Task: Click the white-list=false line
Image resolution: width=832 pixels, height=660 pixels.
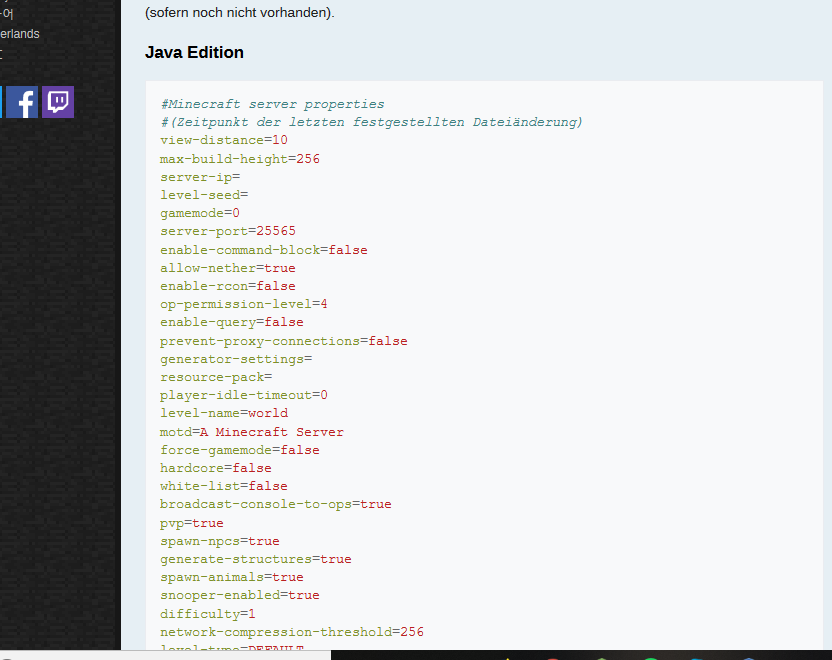Action: 224,487
